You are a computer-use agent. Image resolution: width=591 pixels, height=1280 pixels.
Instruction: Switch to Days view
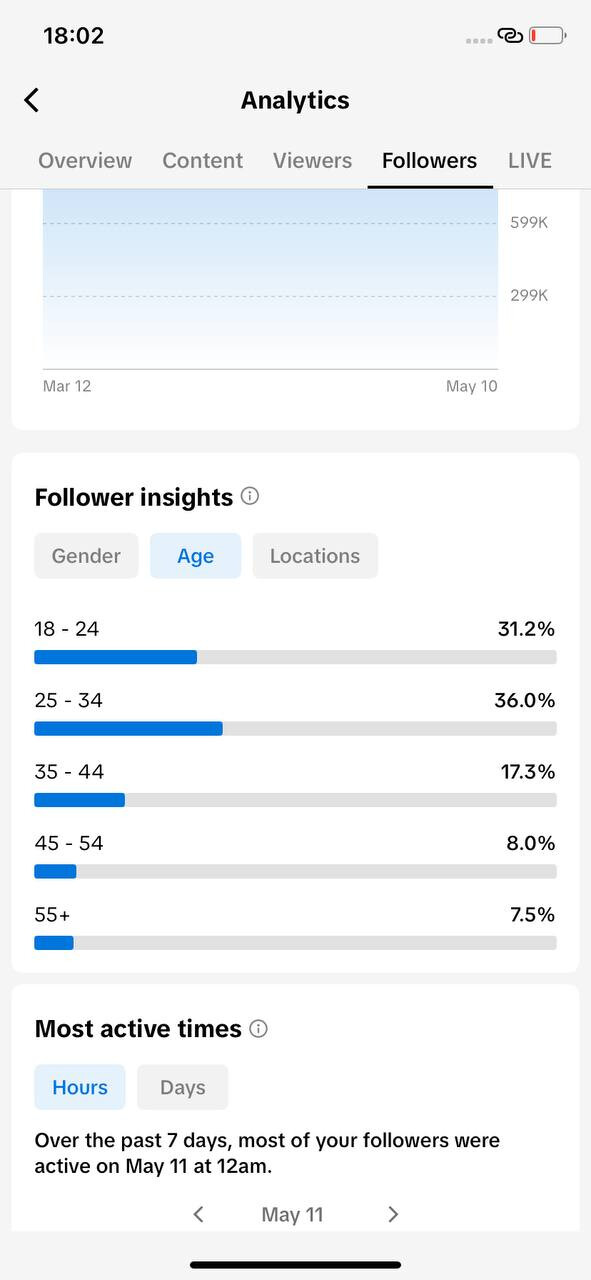pos(183,1087)
